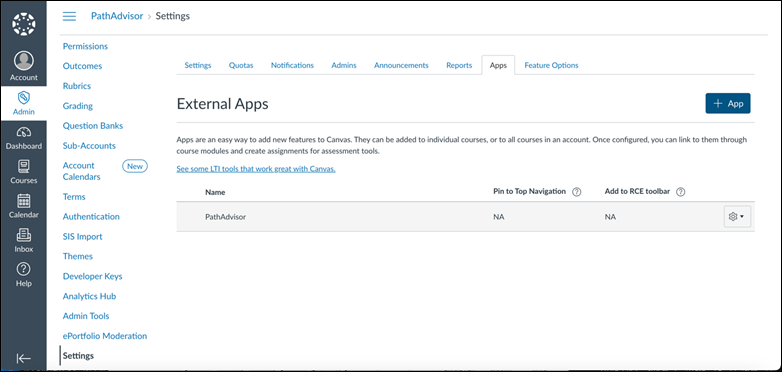Switch to the Notifications tab
Viewport: 782px width, 372px height.
pyautogui.click(x=292, y=65)
